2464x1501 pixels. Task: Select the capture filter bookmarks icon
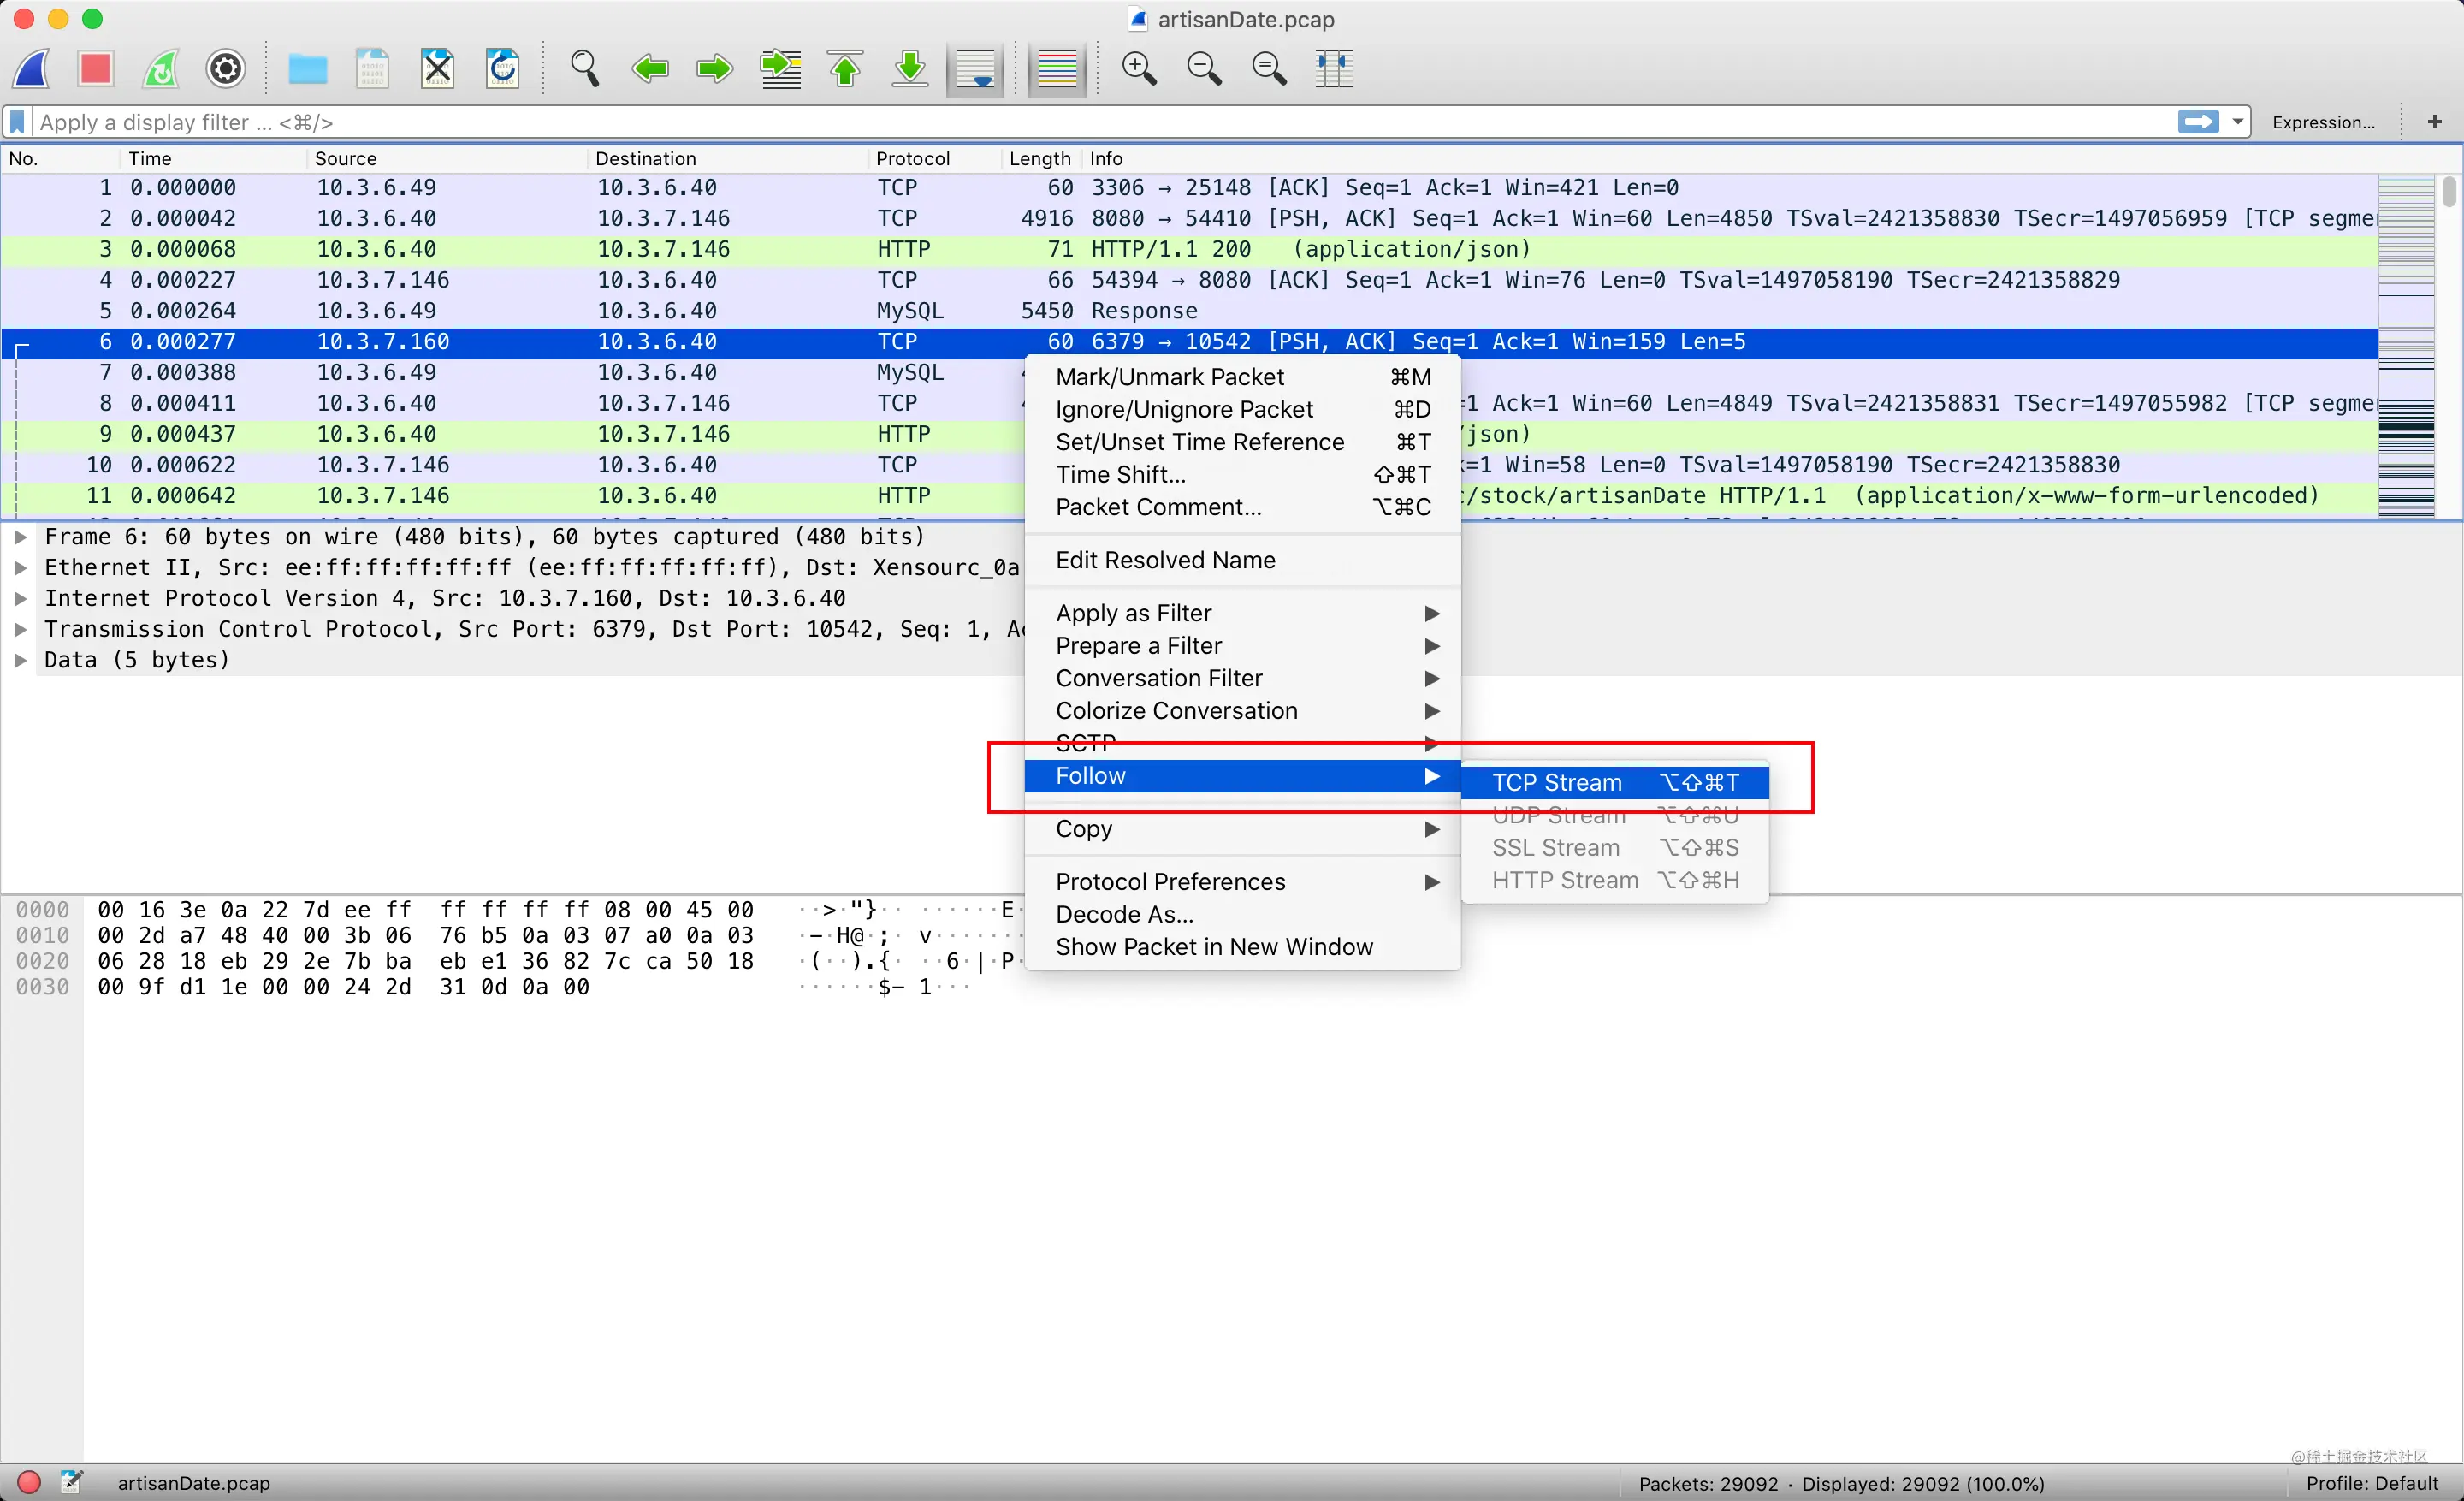(x=20, y=122)
